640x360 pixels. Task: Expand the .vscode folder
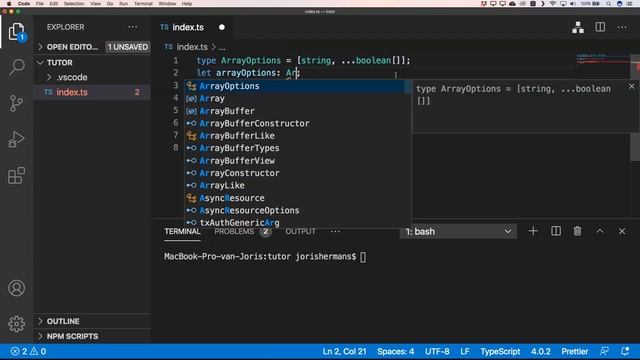72,77
